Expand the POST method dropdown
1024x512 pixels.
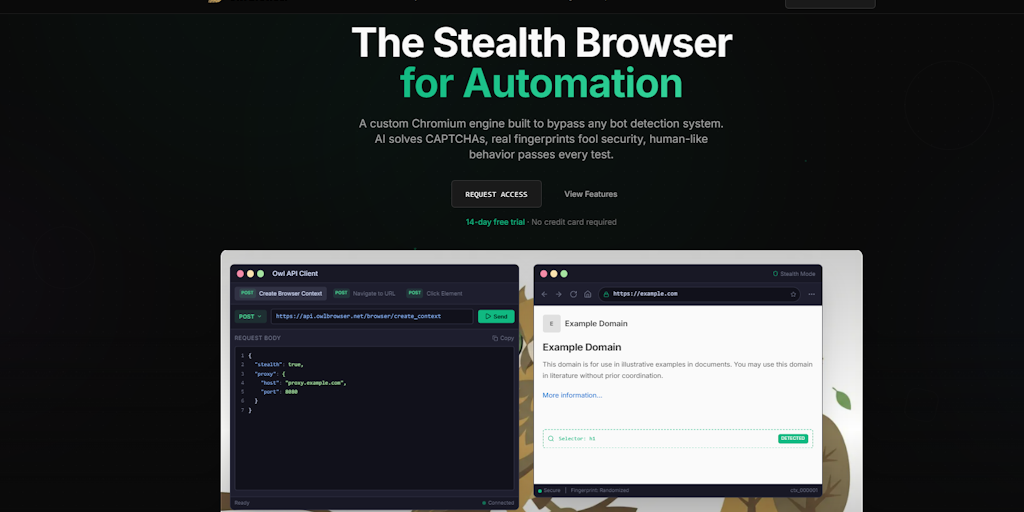pos(250,316)
